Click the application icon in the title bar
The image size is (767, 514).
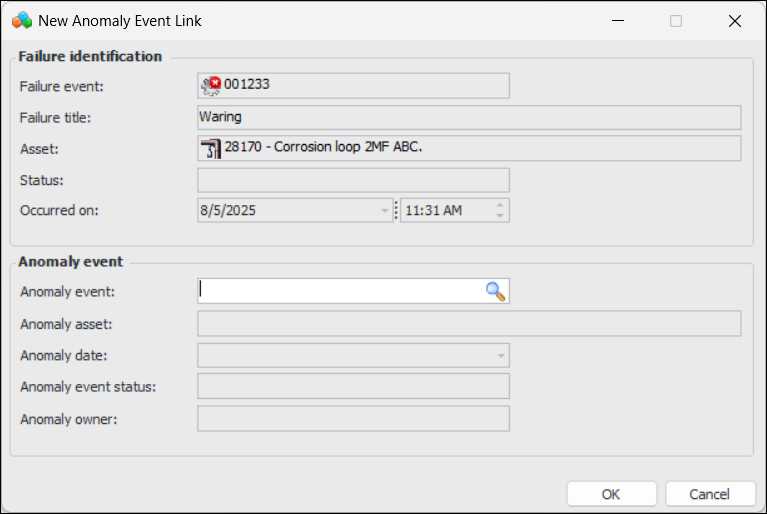click(x=22, y=21)
